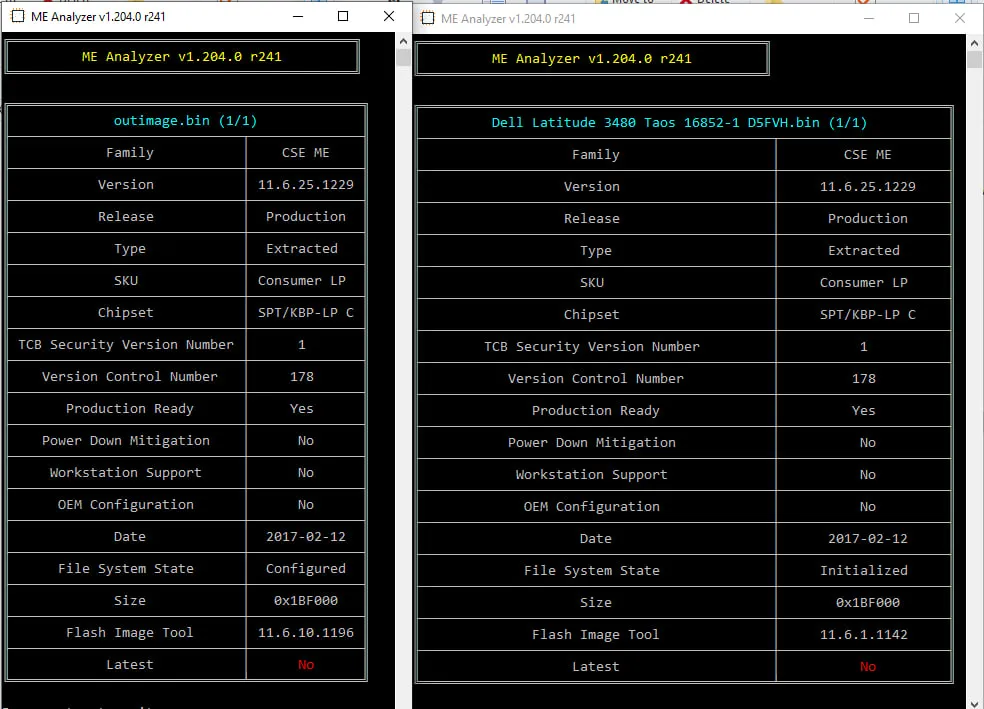
Task: Click the right window title bar text
Action: pyautogui.click(x=508, y=19)
